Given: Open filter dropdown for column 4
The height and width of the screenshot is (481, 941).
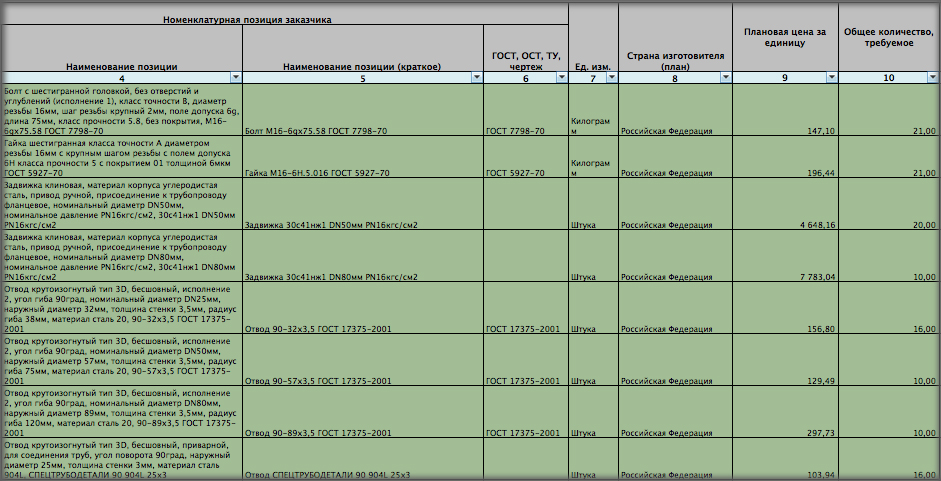Looking at the screenshot, I should [x=235, y=77].
